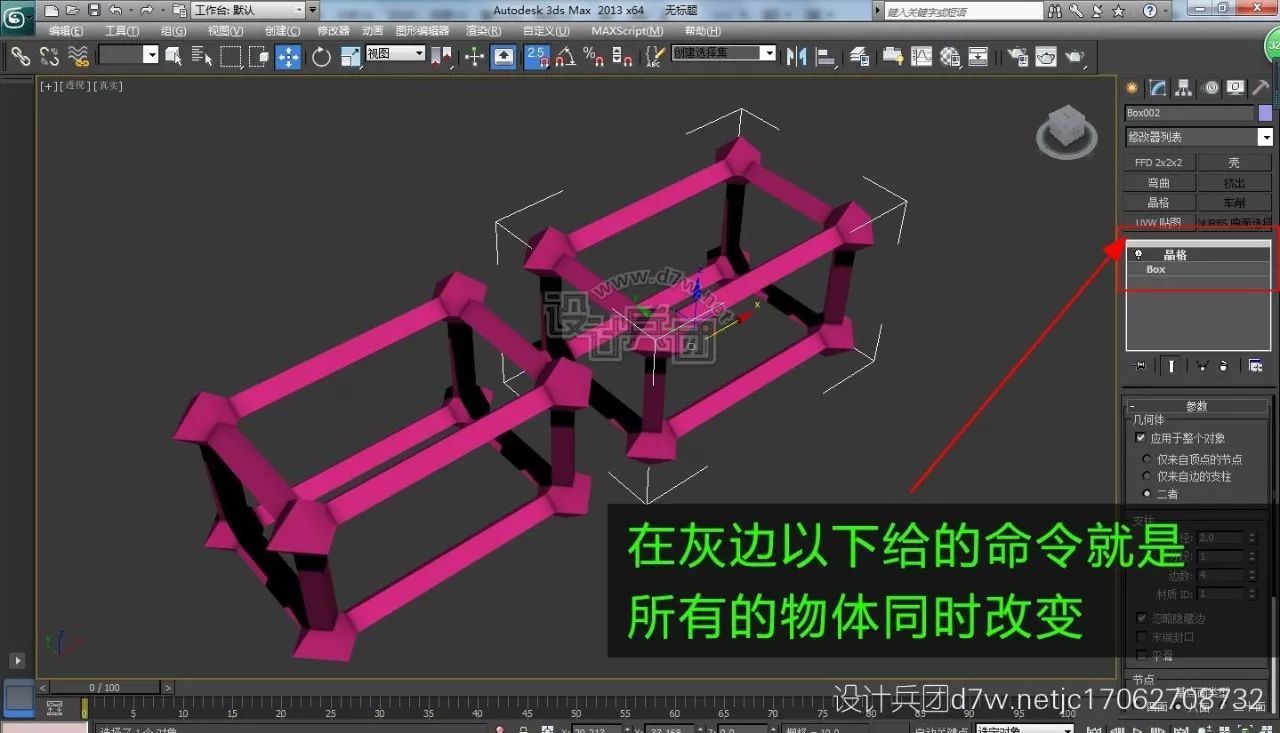The image size is (1280, 733).
Task: Click the Redo arrow icon
Action: pos(146,10)
